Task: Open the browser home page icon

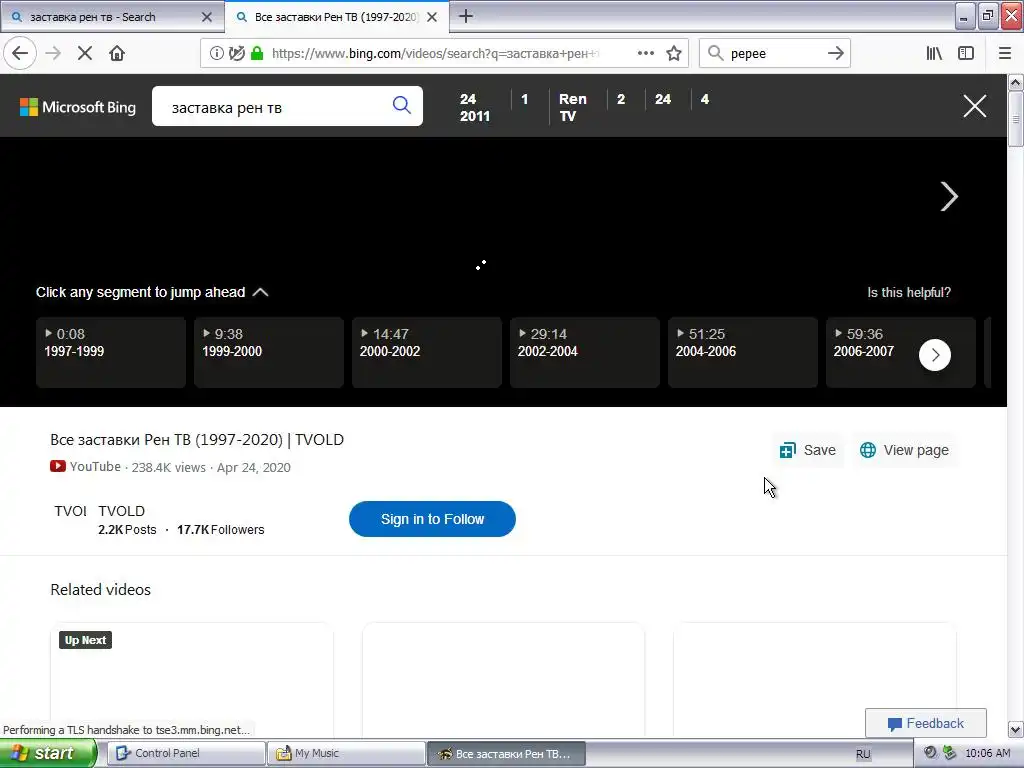Action: coord(117,53)
